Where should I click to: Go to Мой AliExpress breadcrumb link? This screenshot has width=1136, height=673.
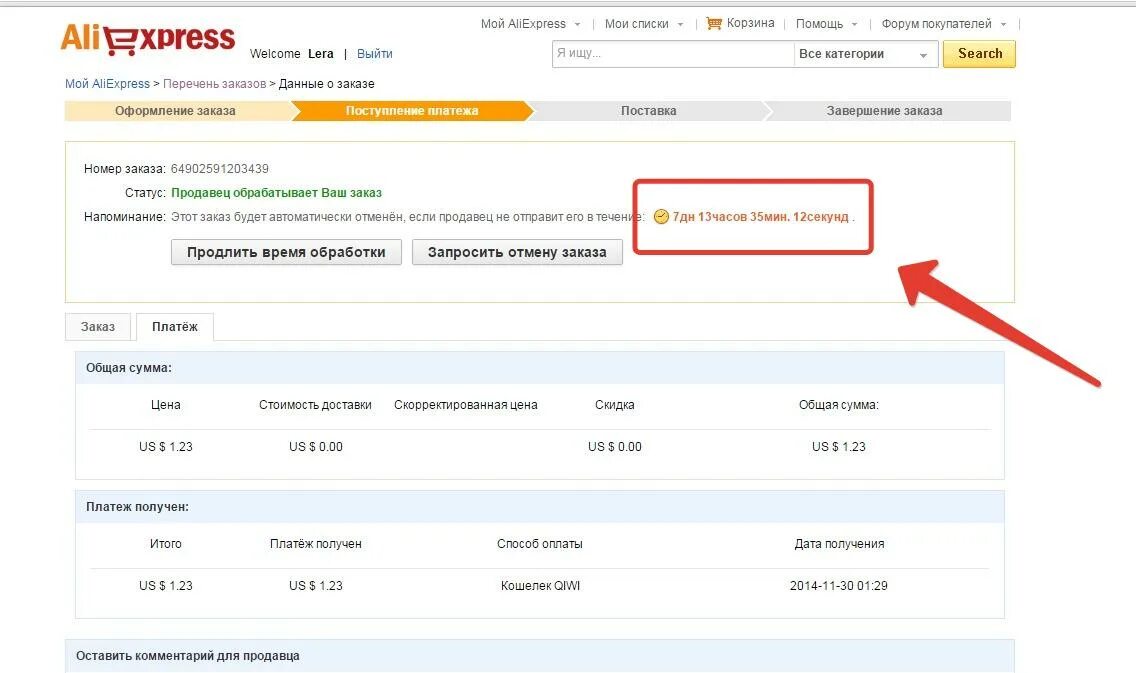[107, 84]
